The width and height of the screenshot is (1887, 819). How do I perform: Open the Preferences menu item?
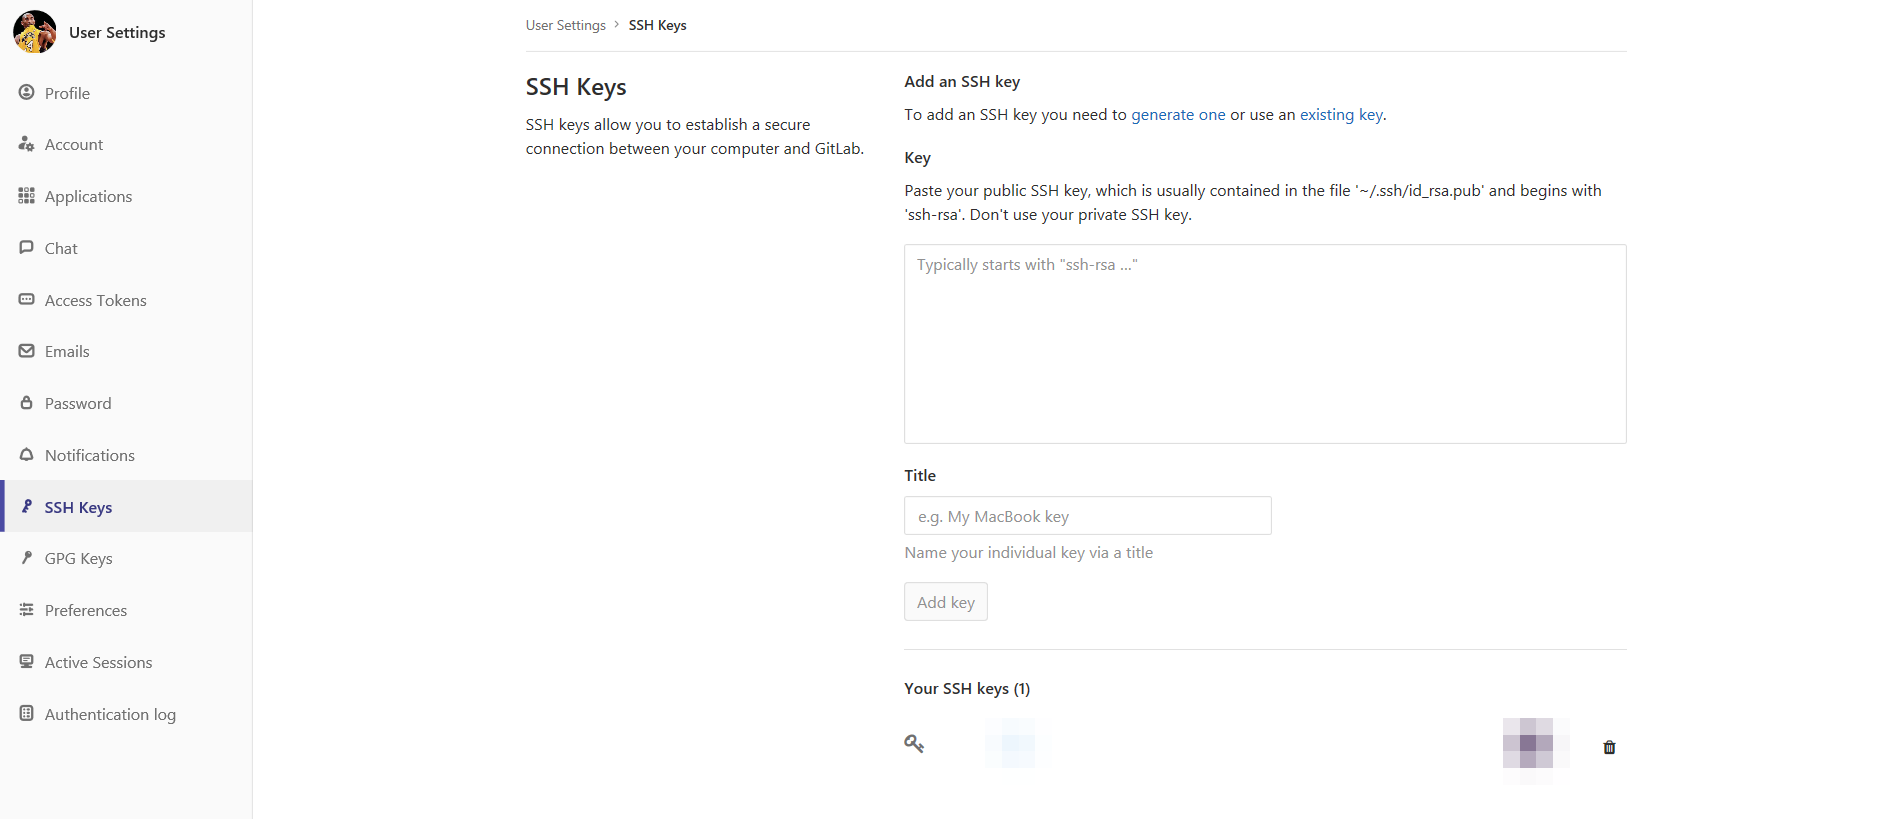pyautogui.click(x=86, y=611)
